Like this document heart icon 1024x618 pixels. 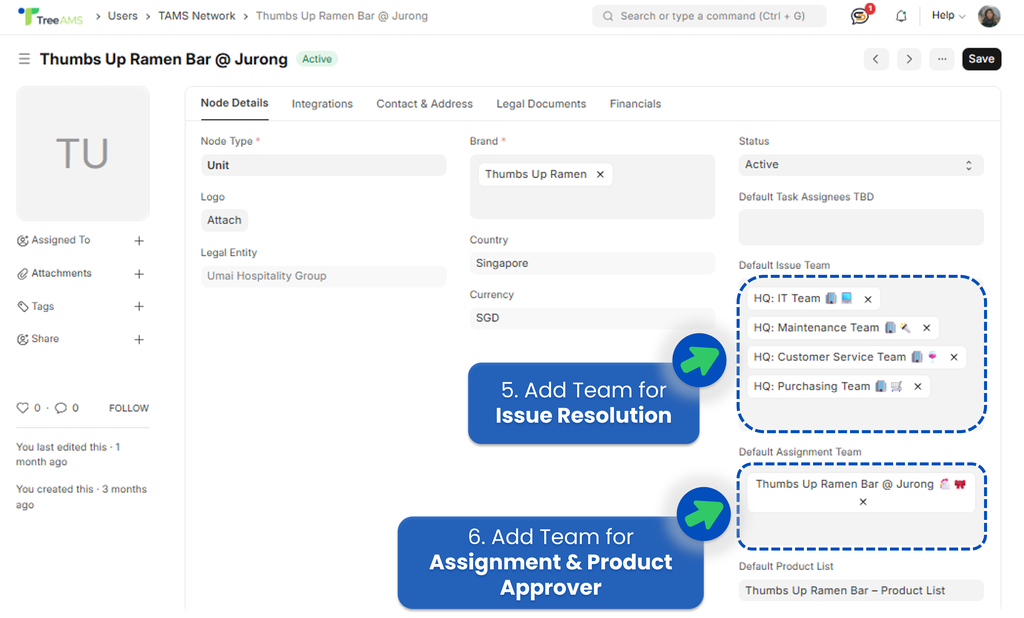23,408
